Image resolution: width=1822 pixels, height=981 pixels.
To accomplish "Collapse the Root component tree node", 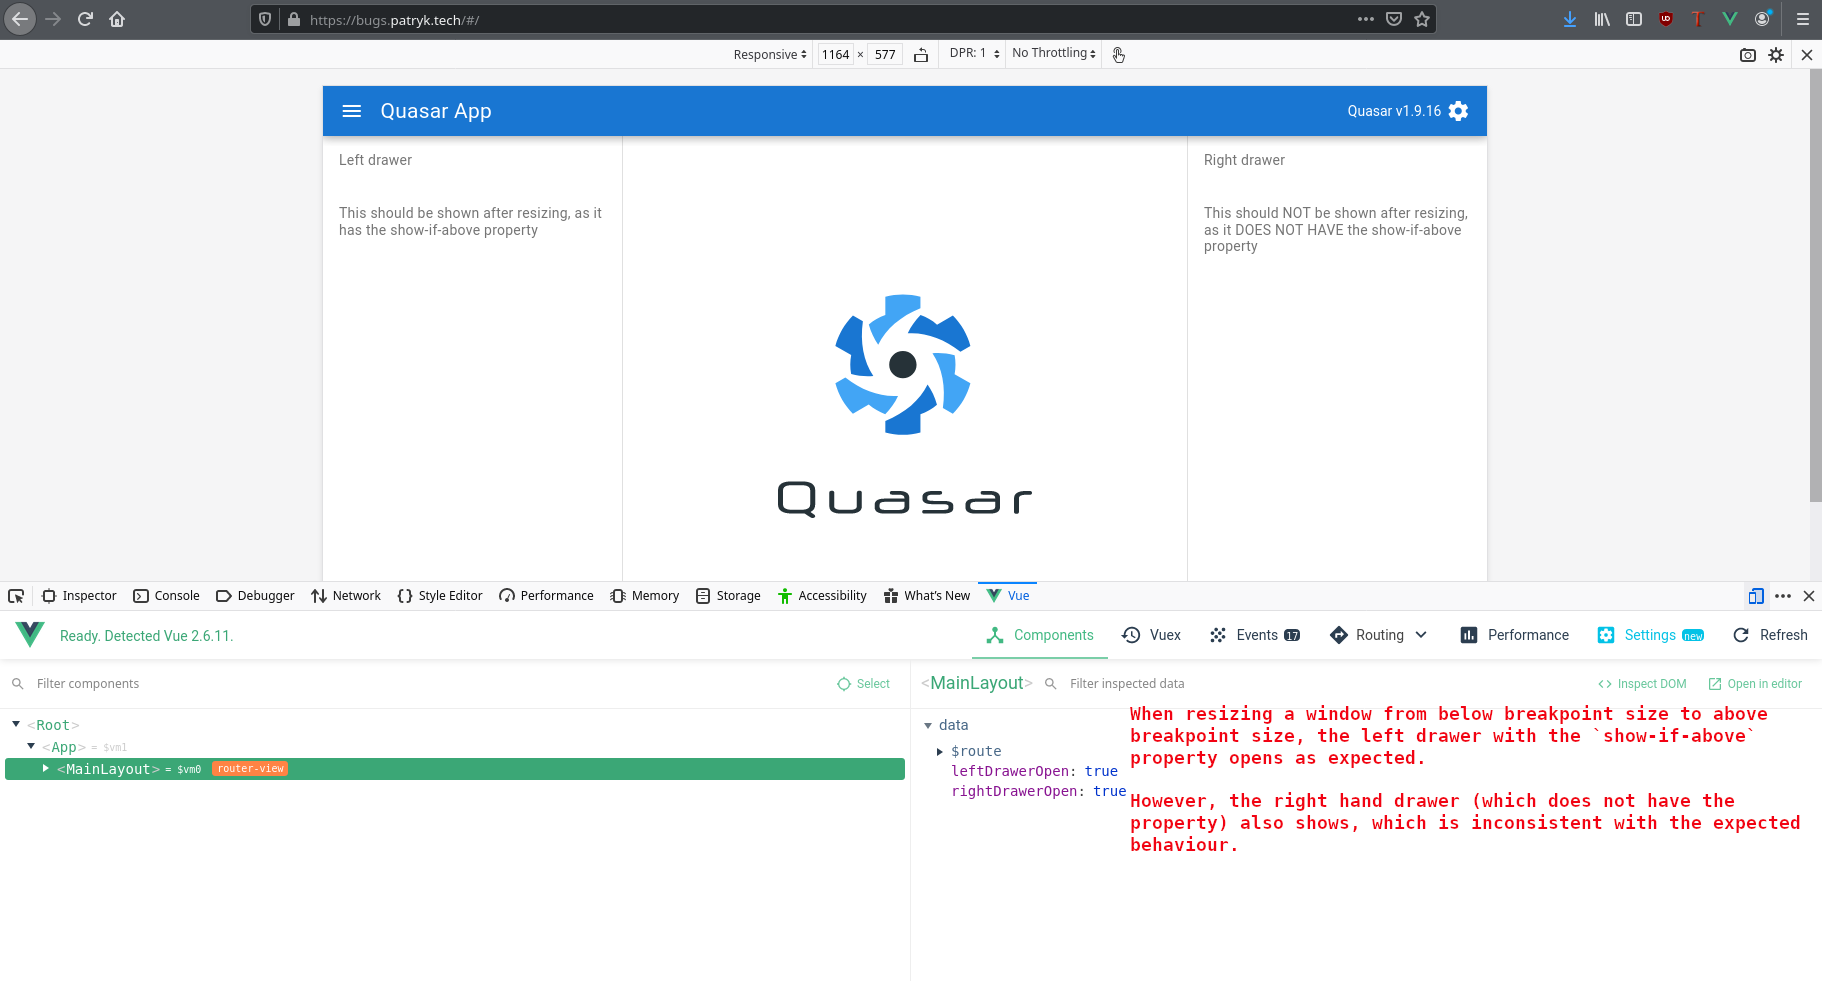I will pyautogui.click(x=16, y=724).
